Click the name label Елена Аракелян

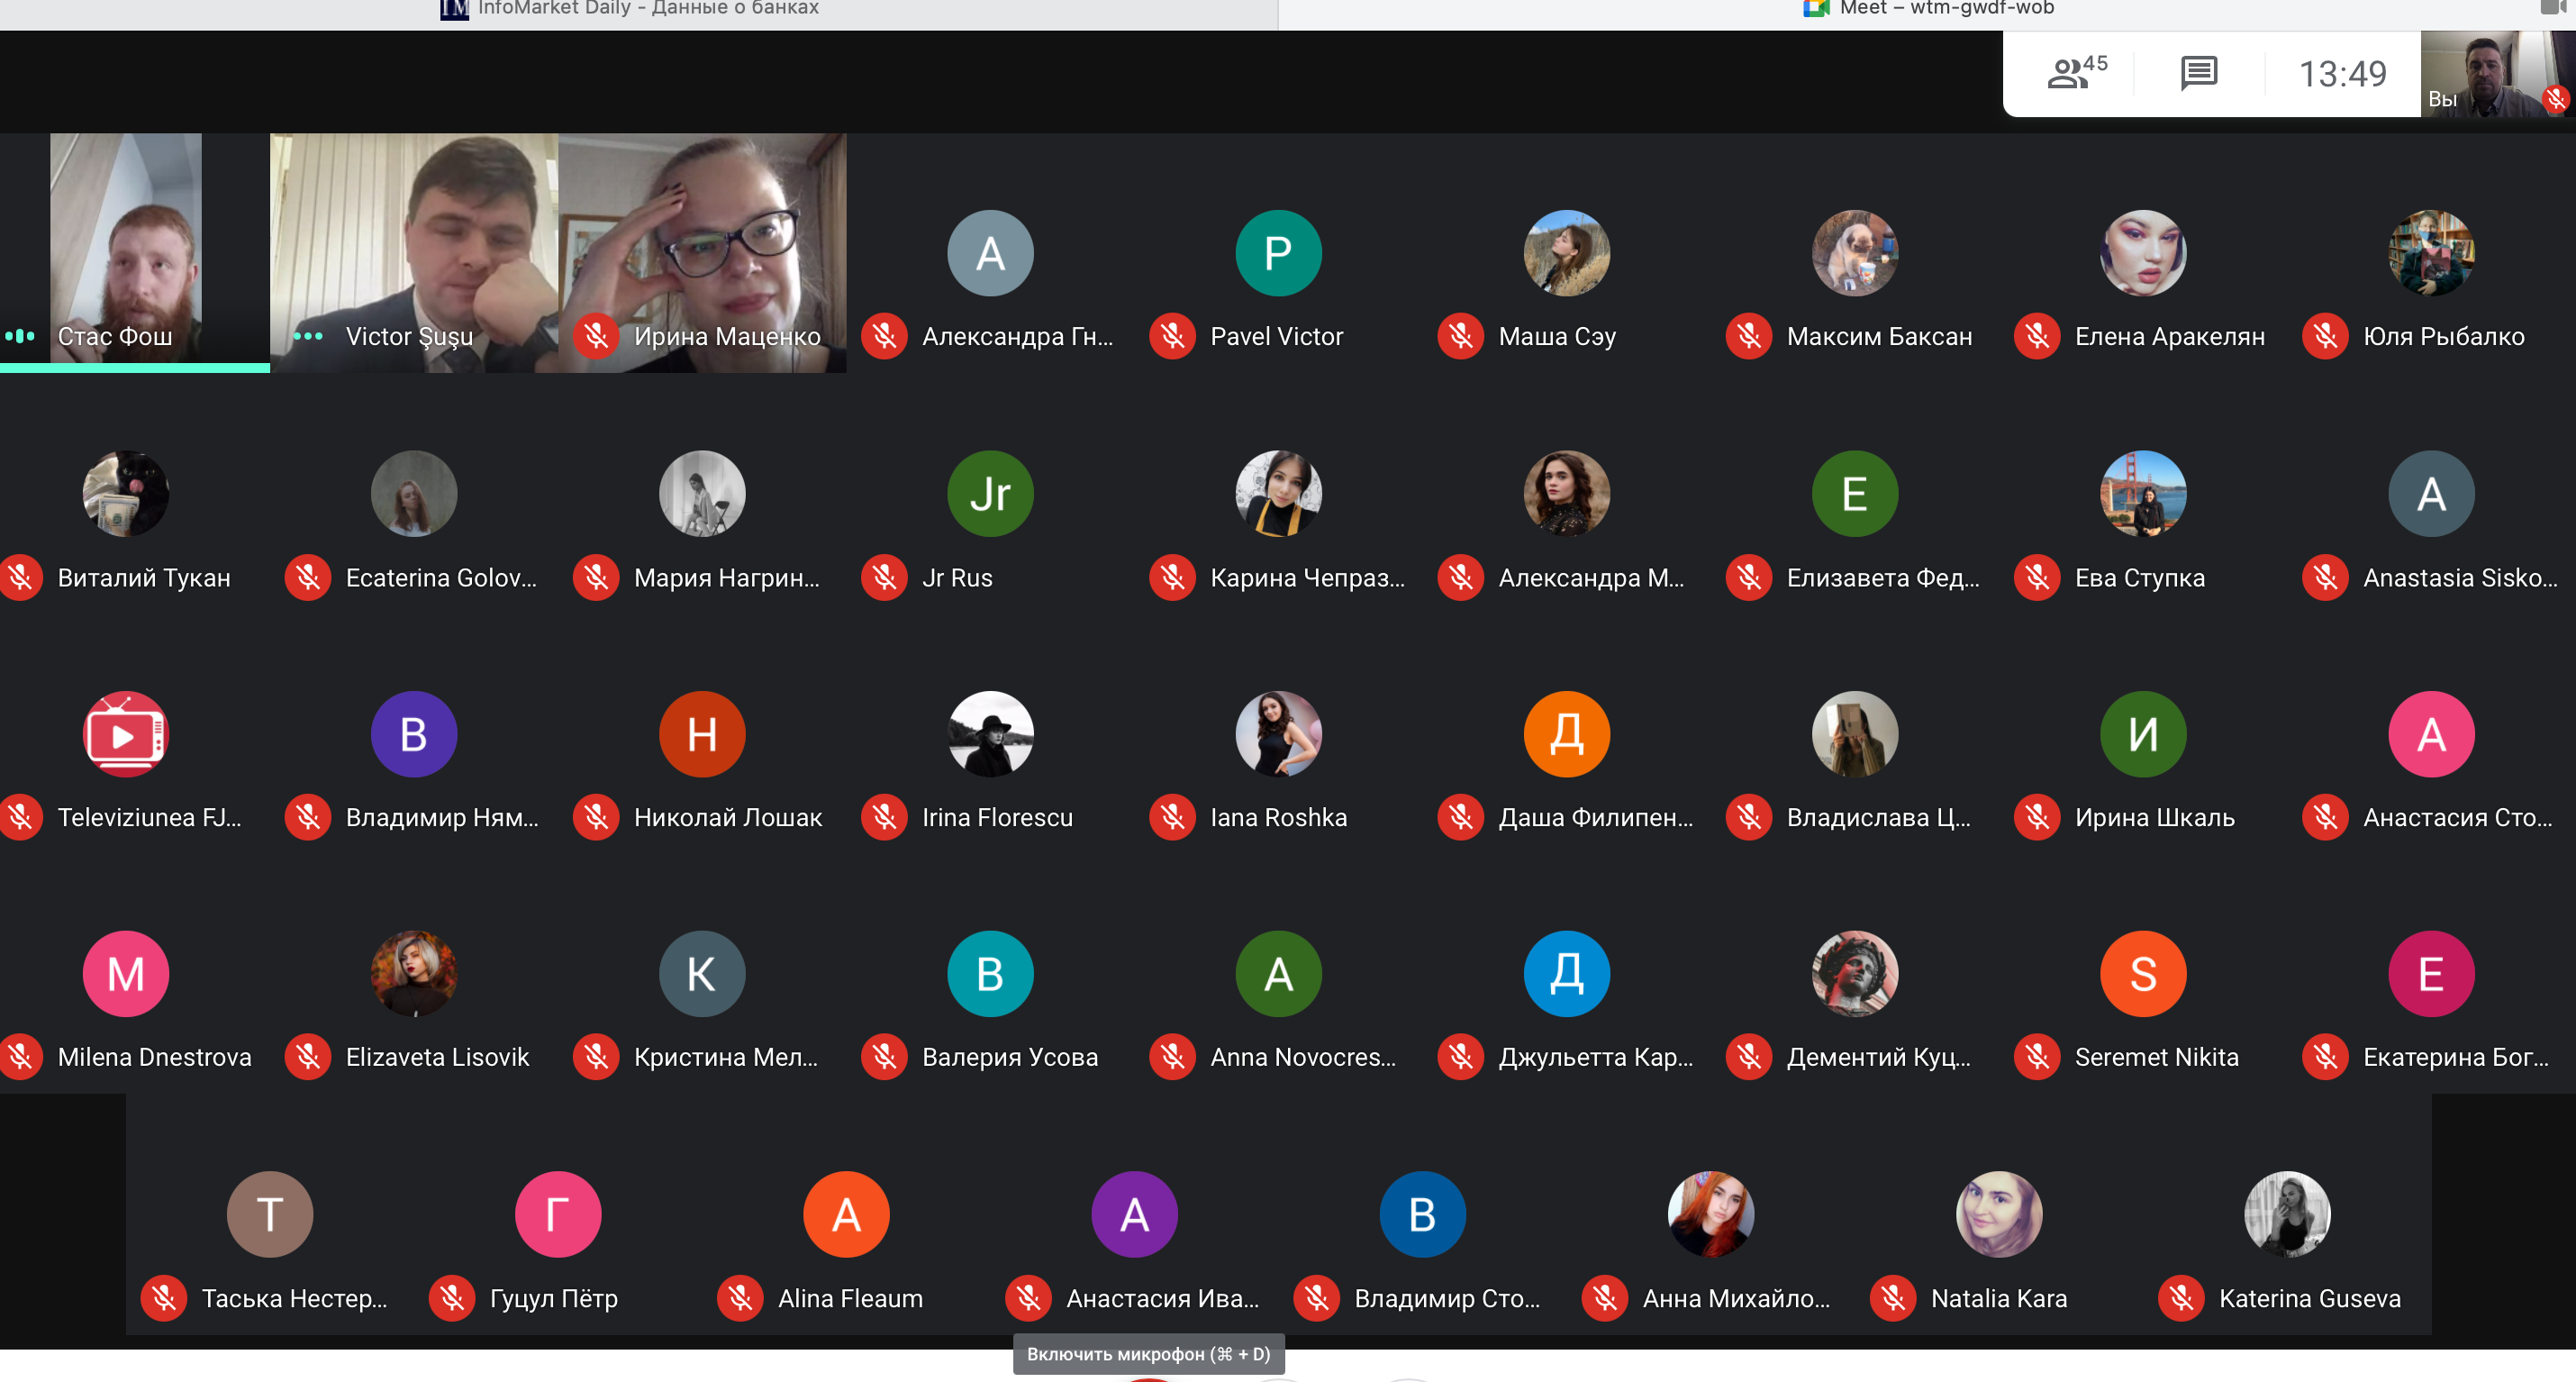point(2169,336)
